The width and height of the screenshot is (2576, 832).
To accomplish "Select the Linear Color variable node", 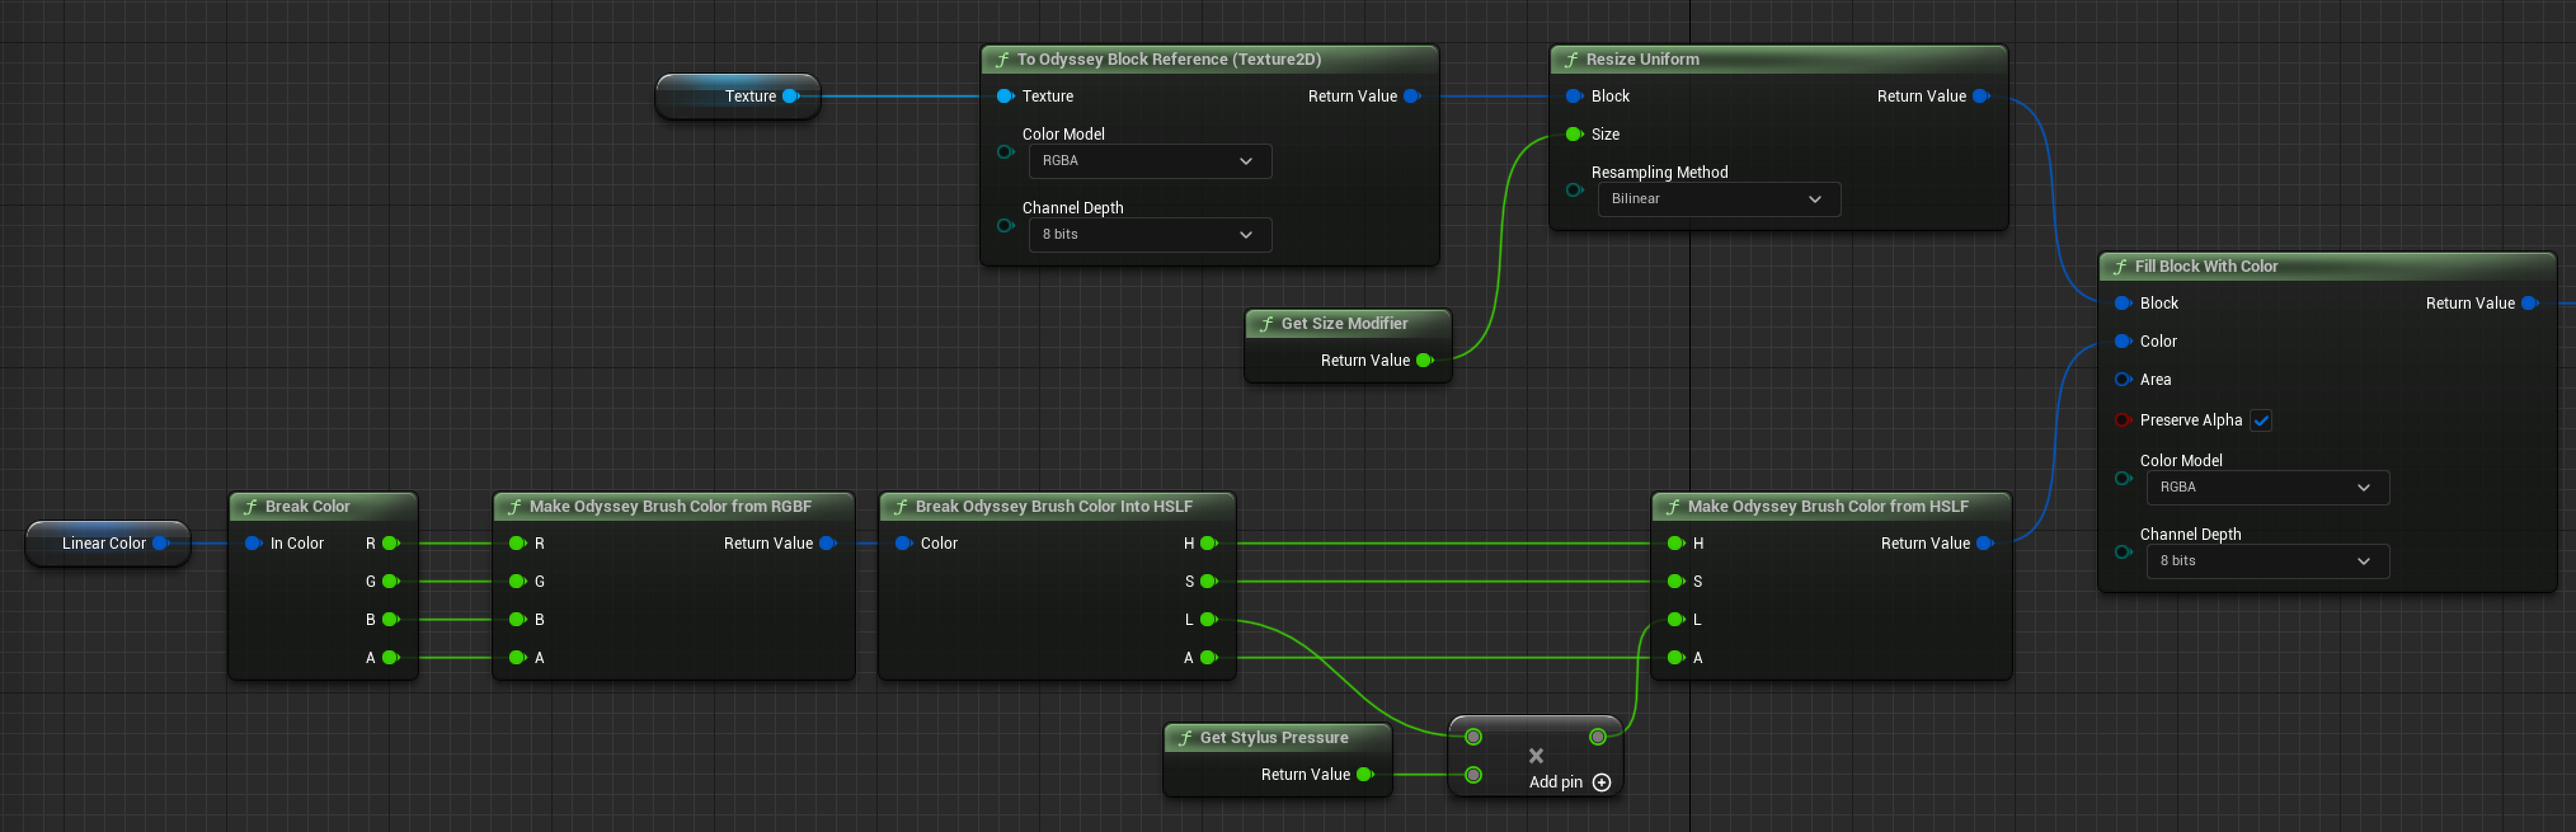I will pyautogui.click(x=105, y=543).
